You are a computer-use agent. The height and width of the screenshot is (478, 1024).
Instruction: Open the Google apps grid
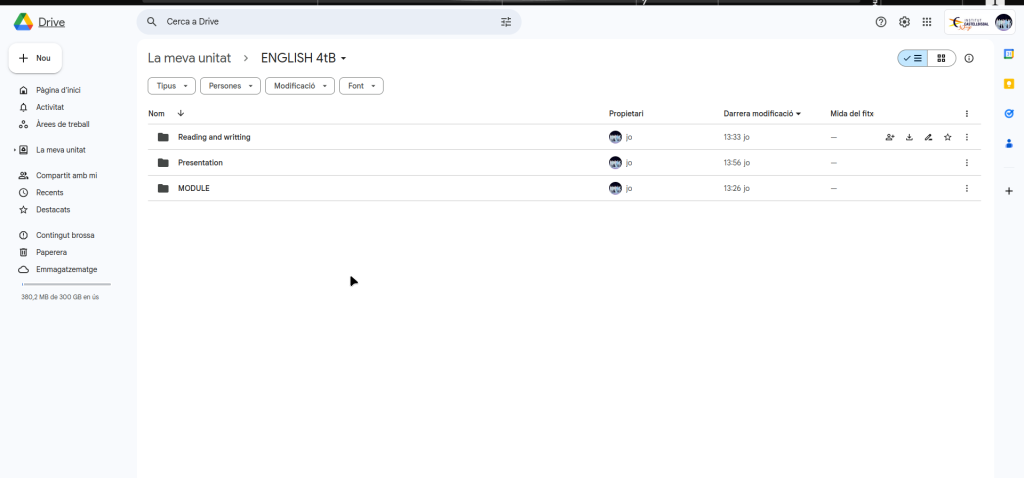pos(927,22)
